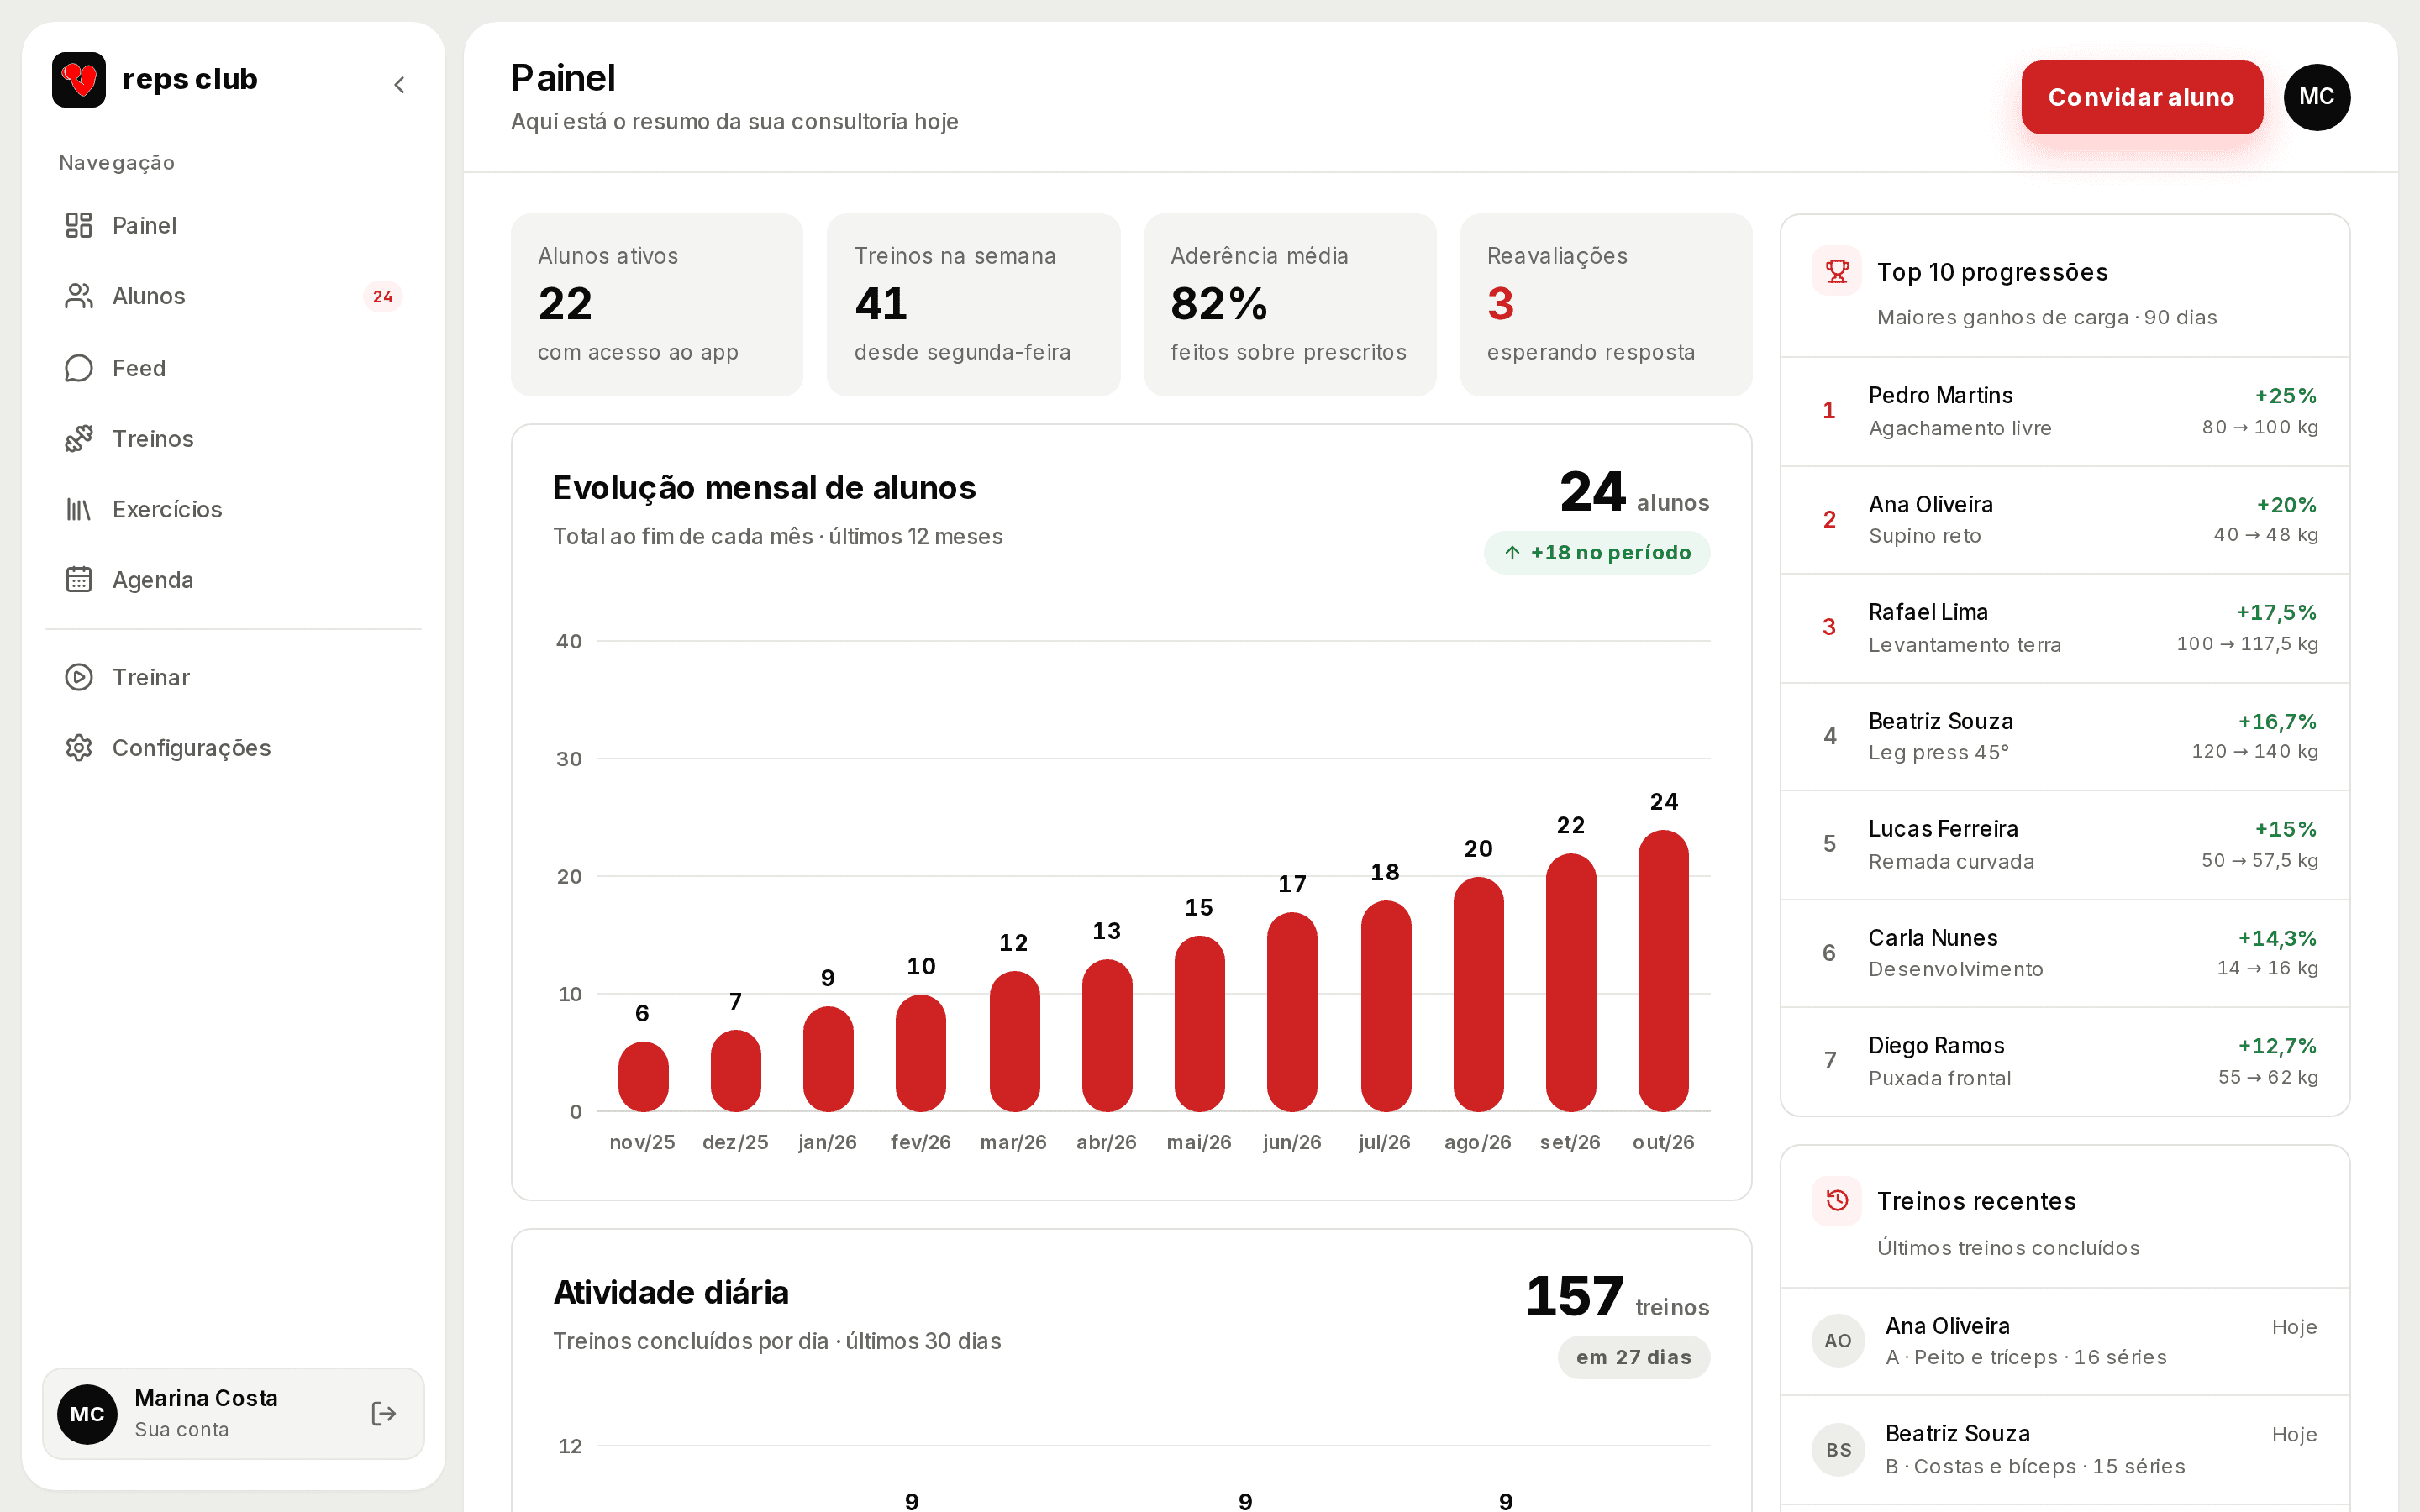Click the AO avatar for Ana Oliveira
This screenshot has width=2420, height=1512.
click(1838, 1341)
